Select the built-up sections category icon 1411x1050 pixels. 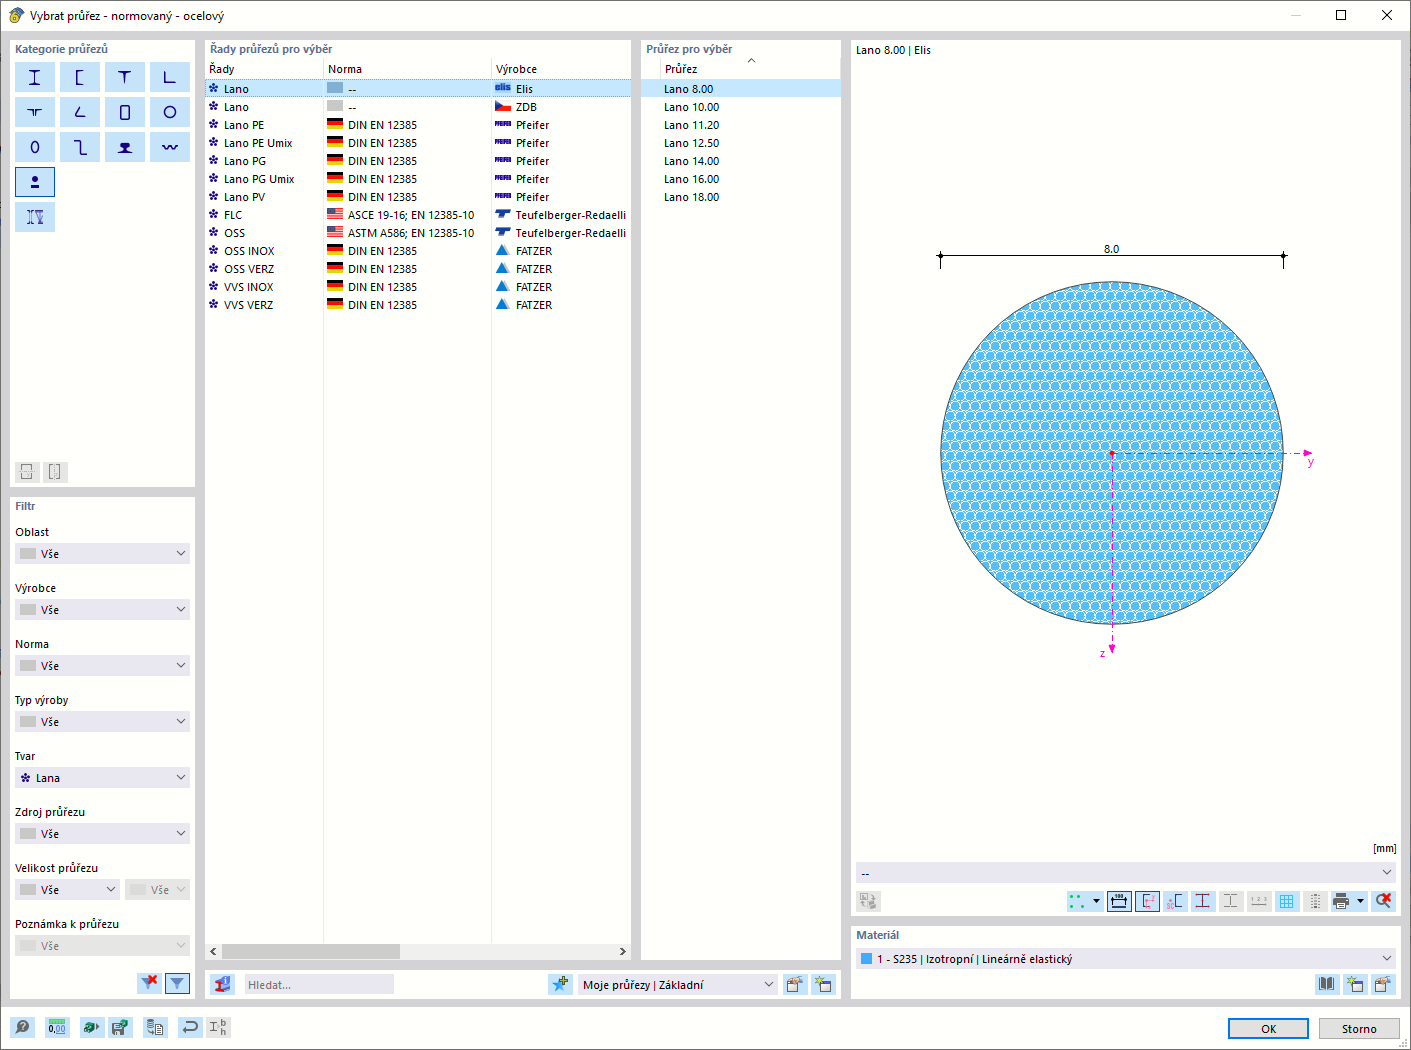[35, 217]
